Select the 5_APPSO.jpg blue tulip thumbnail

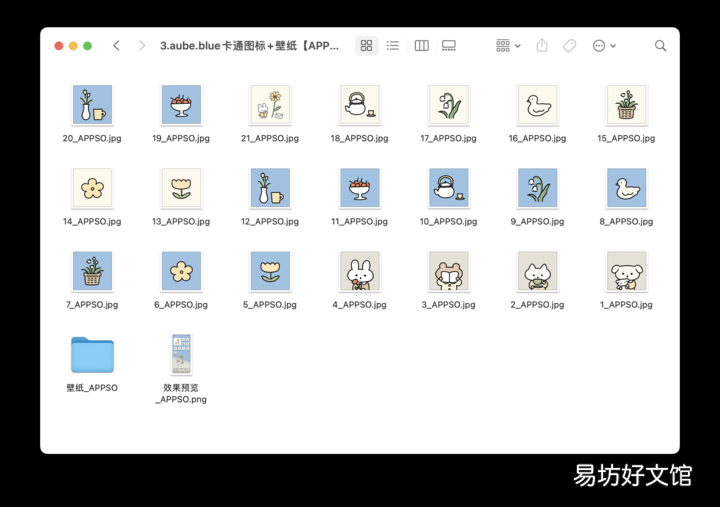270,271
